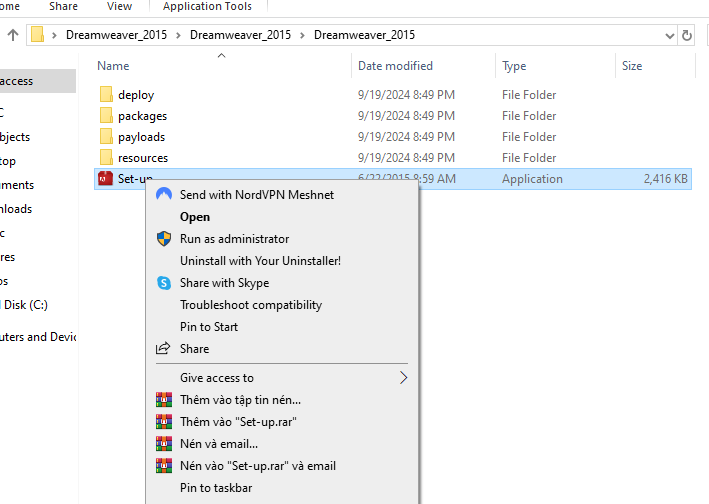Open the Share ribbon tab
709x504 pixels.
[x=63, y=6]
